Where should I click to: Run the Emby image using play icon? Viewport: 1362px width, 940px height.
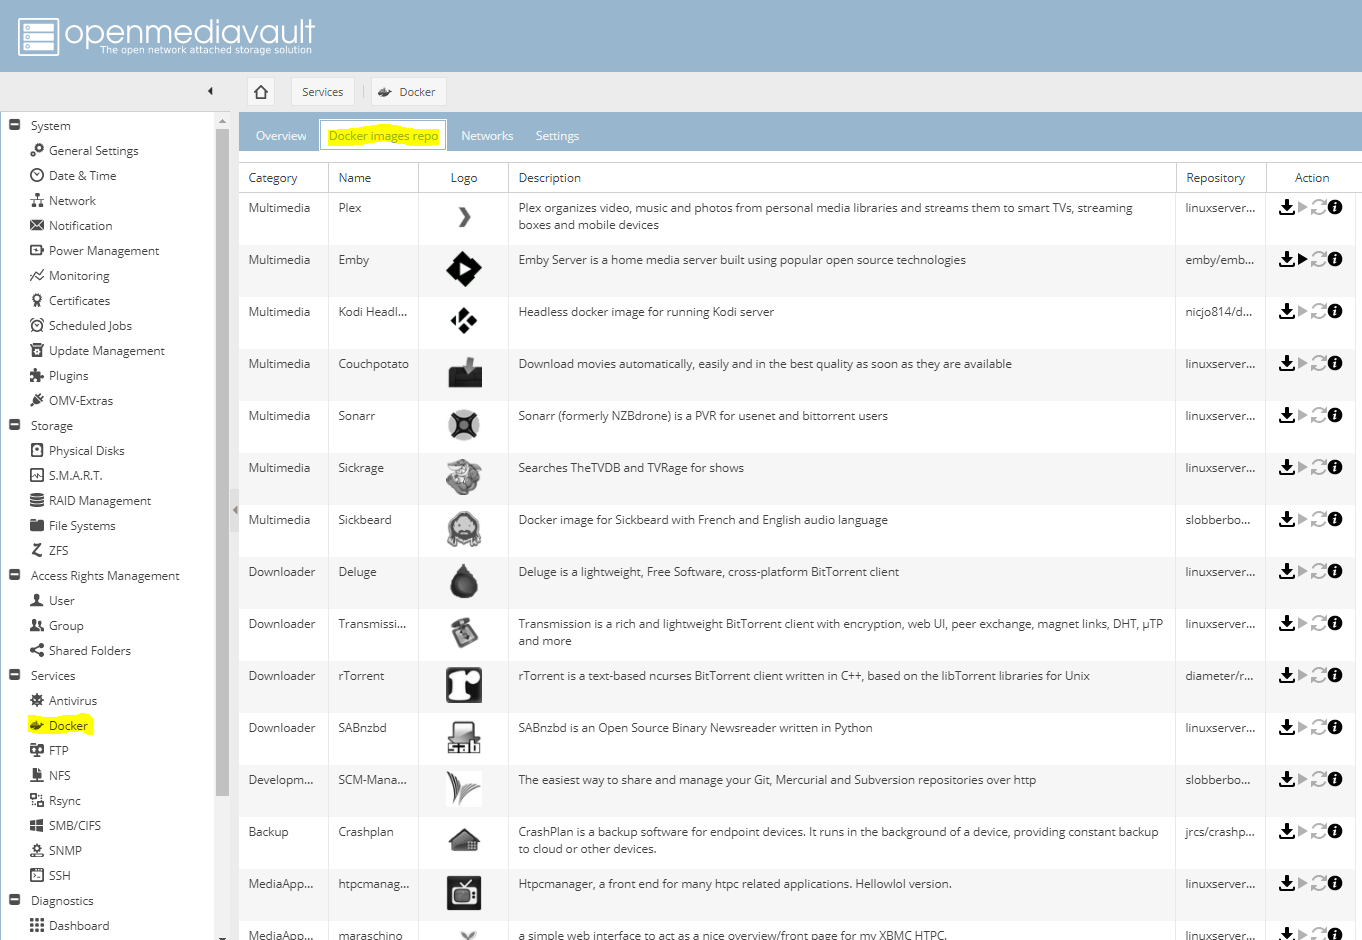tap(1303, 259)
